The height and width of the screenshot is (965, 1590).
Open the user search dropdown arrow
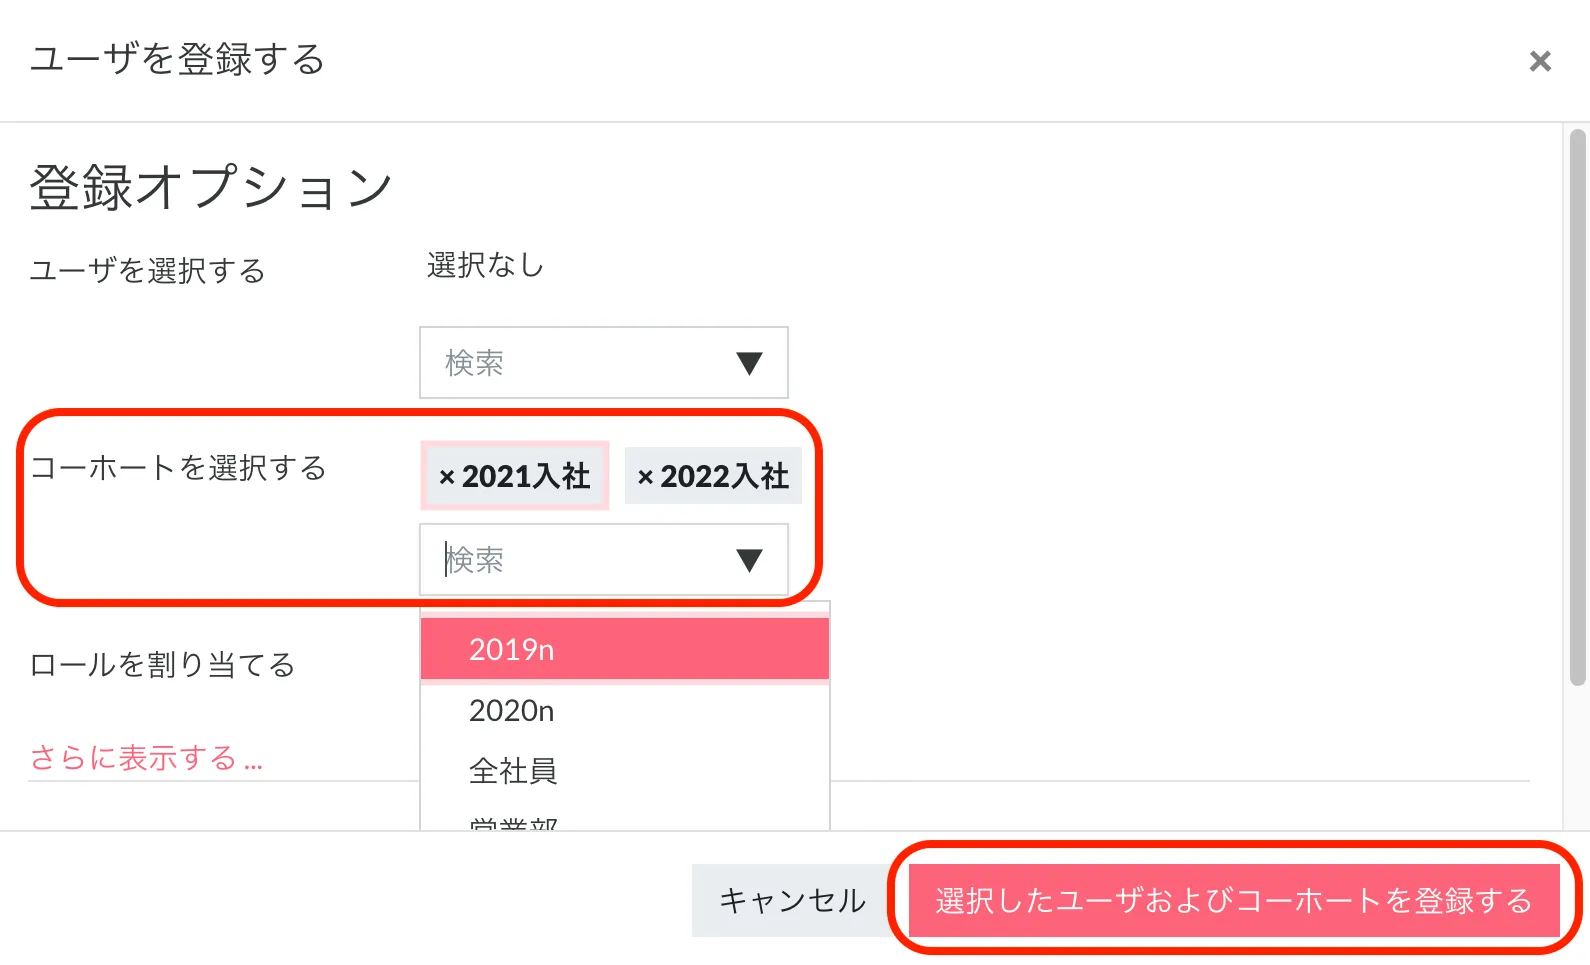pos(749,363)
